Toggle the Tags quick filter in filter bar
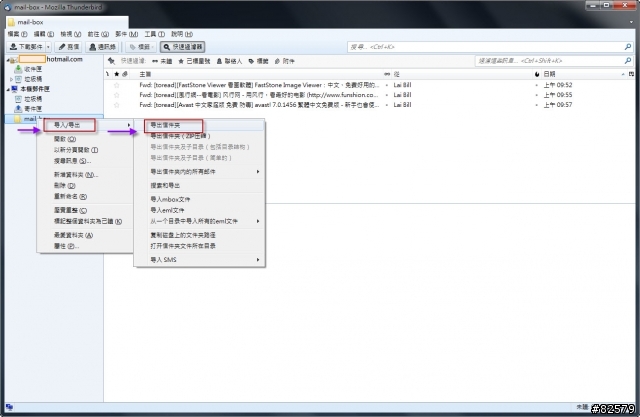Image resolution: width=640 pixels, height=417 pixels. pyautogui.click(x=258, y=61)
